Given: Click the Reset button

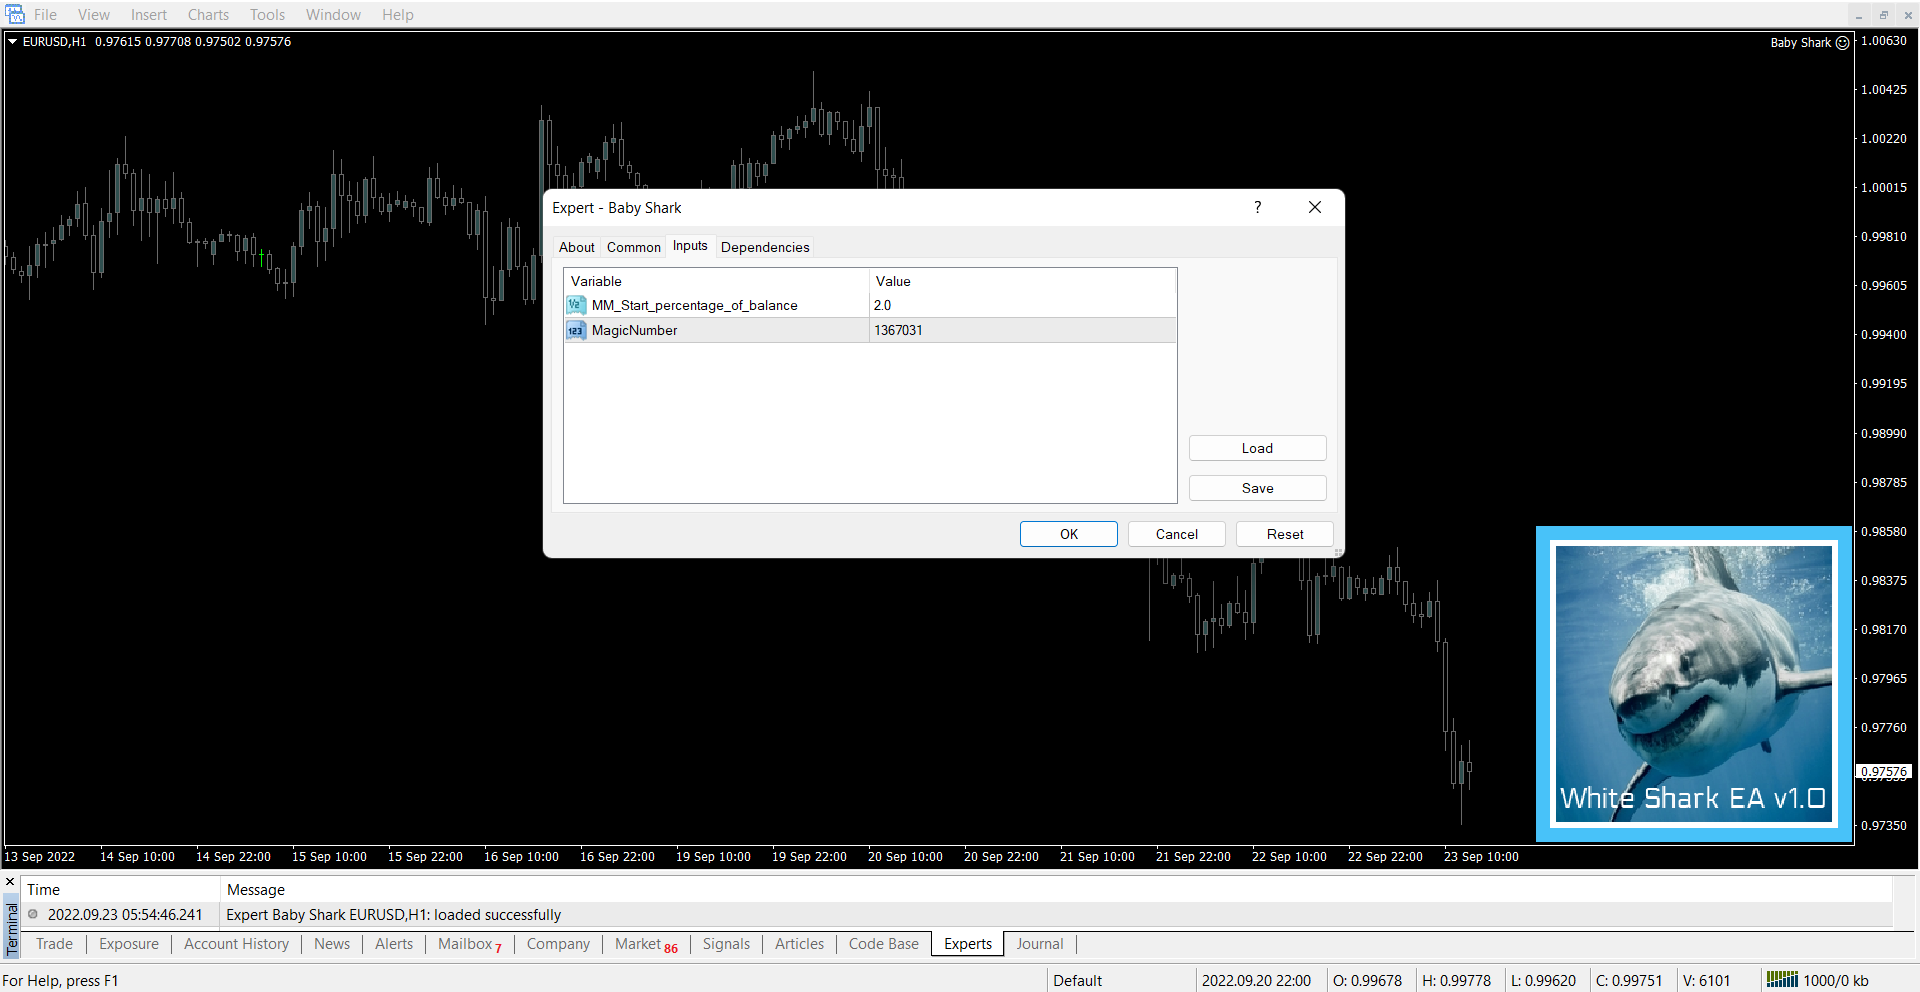Looking at the screenshot, I should [1284, 534].
